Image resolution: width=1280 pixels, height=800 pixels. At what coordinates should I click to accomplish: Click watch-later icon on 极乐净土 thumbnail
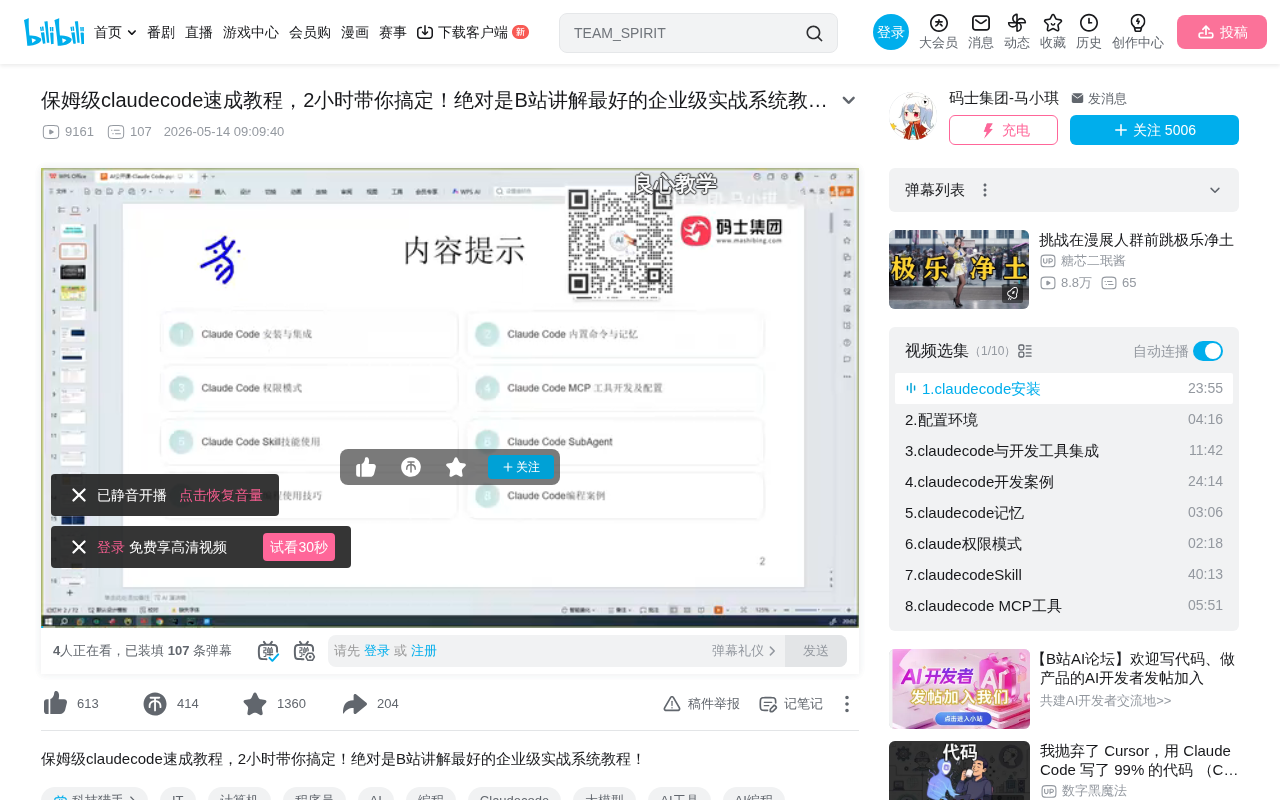click(1013, 293)
